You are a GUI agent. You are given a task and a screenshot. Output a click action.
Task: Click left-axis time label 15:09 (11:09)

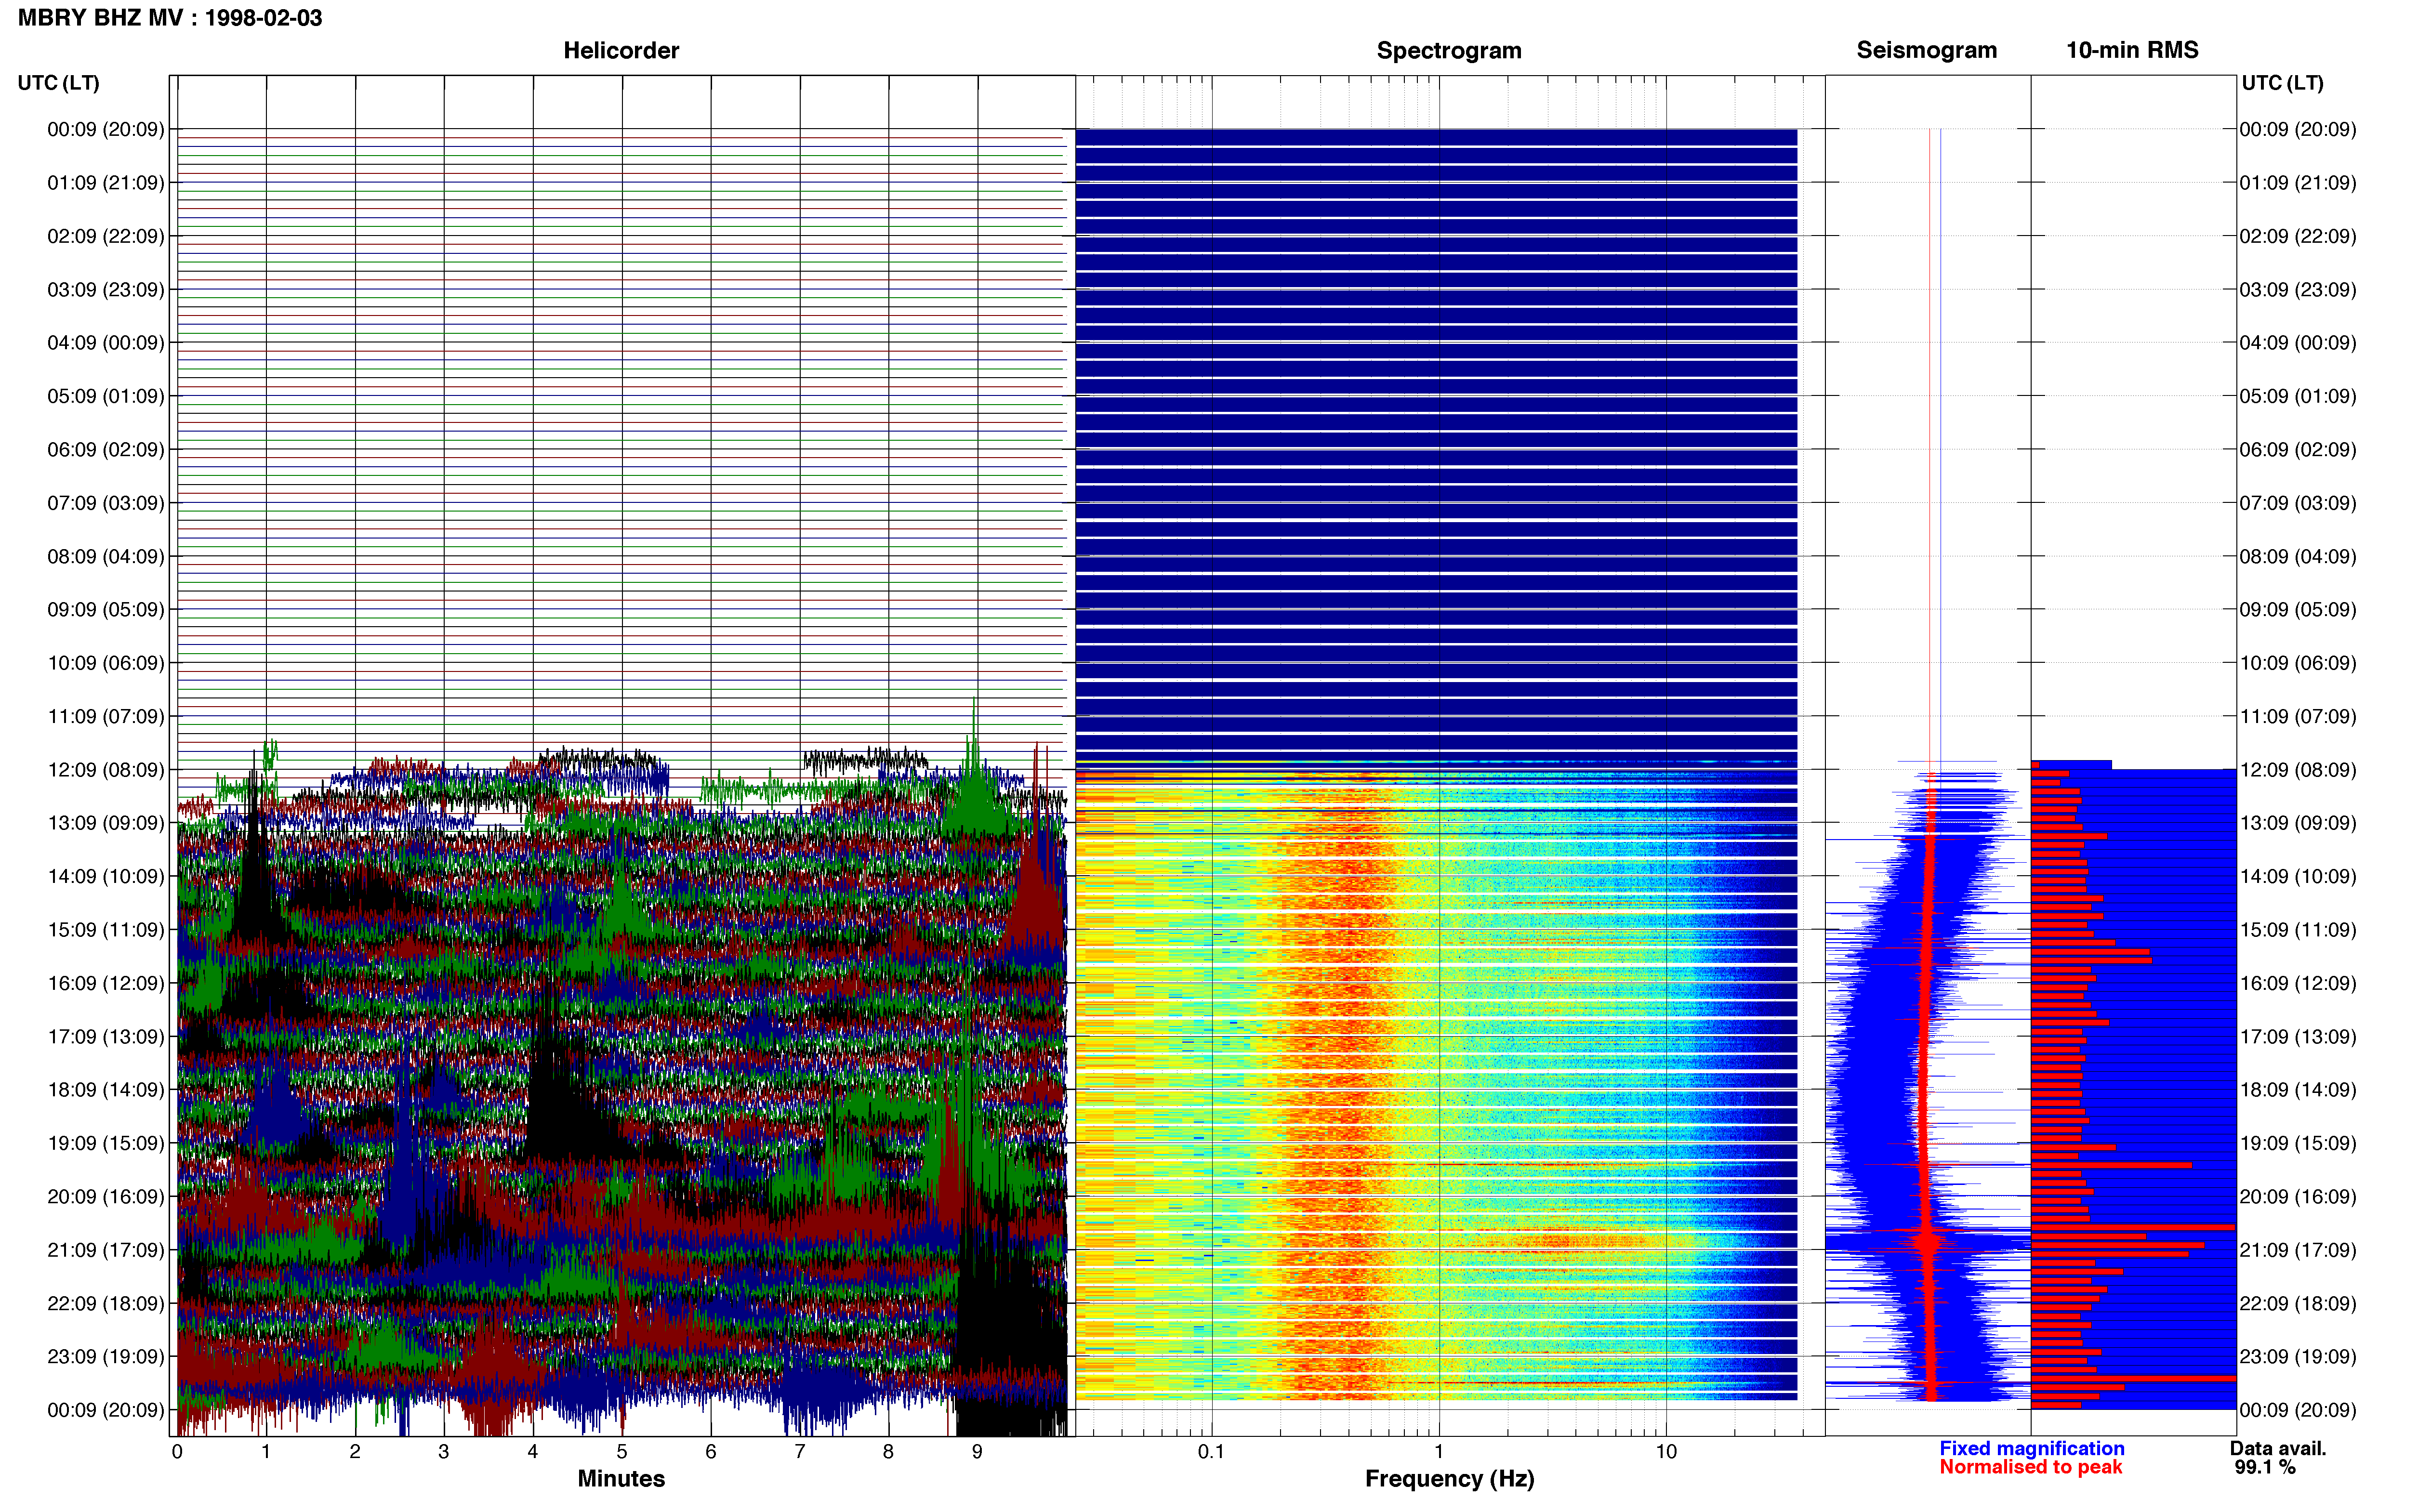(x=106, y=930)
